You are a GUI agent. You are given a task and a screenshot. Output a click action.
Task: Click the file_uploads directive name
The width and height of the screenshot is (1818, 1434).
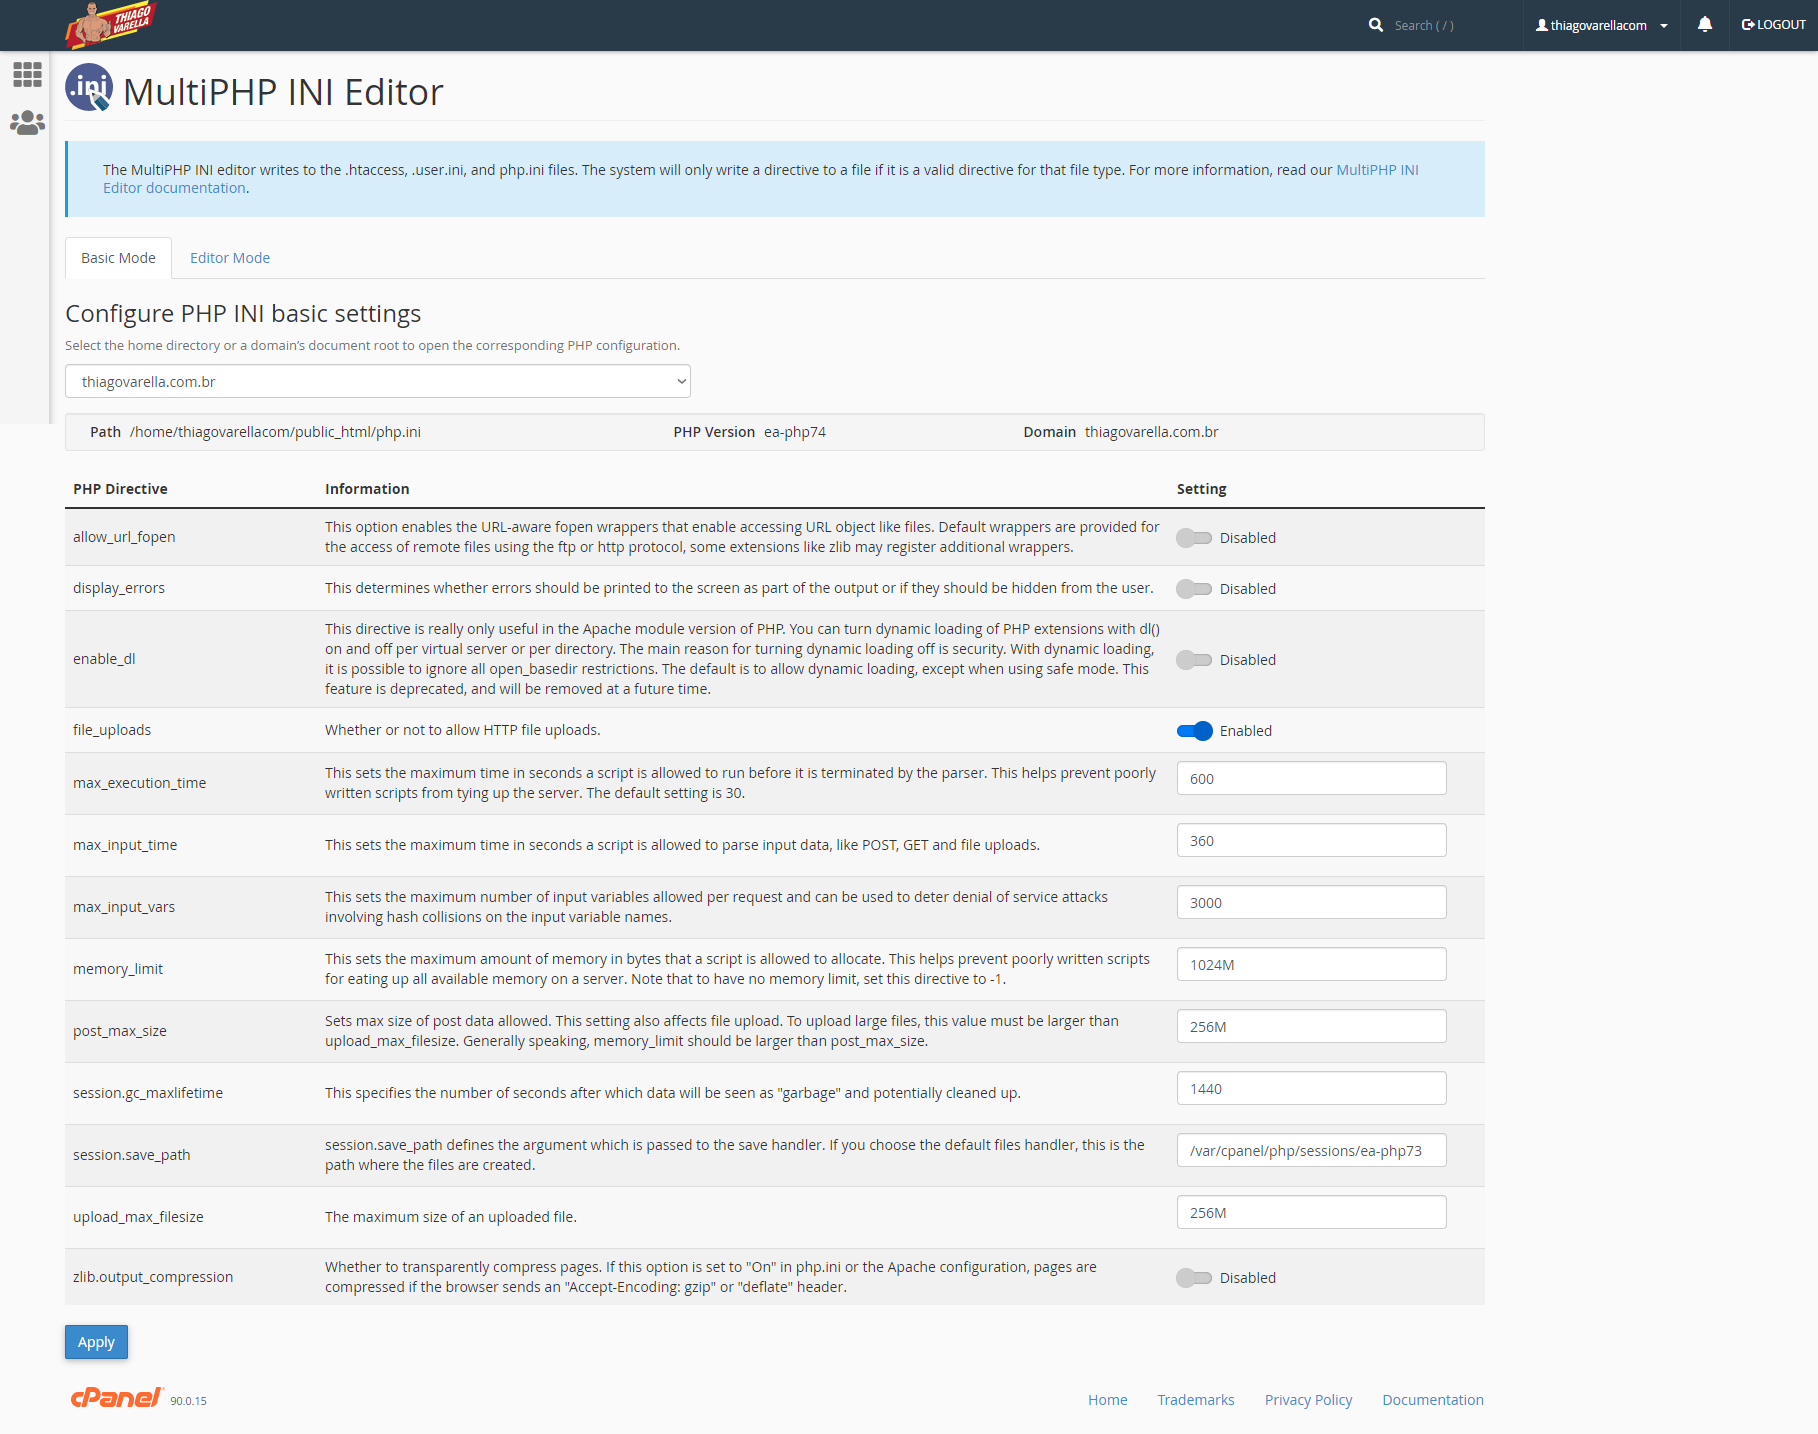pos(112,730)
